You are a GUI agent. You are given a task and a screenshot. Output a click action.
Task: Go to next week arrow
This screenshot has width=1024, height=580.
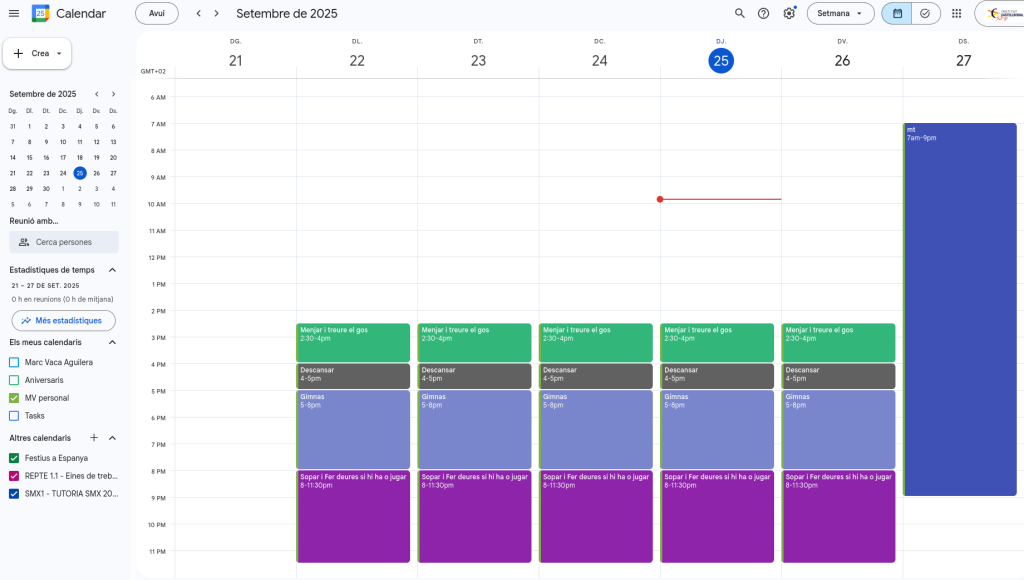218,13
